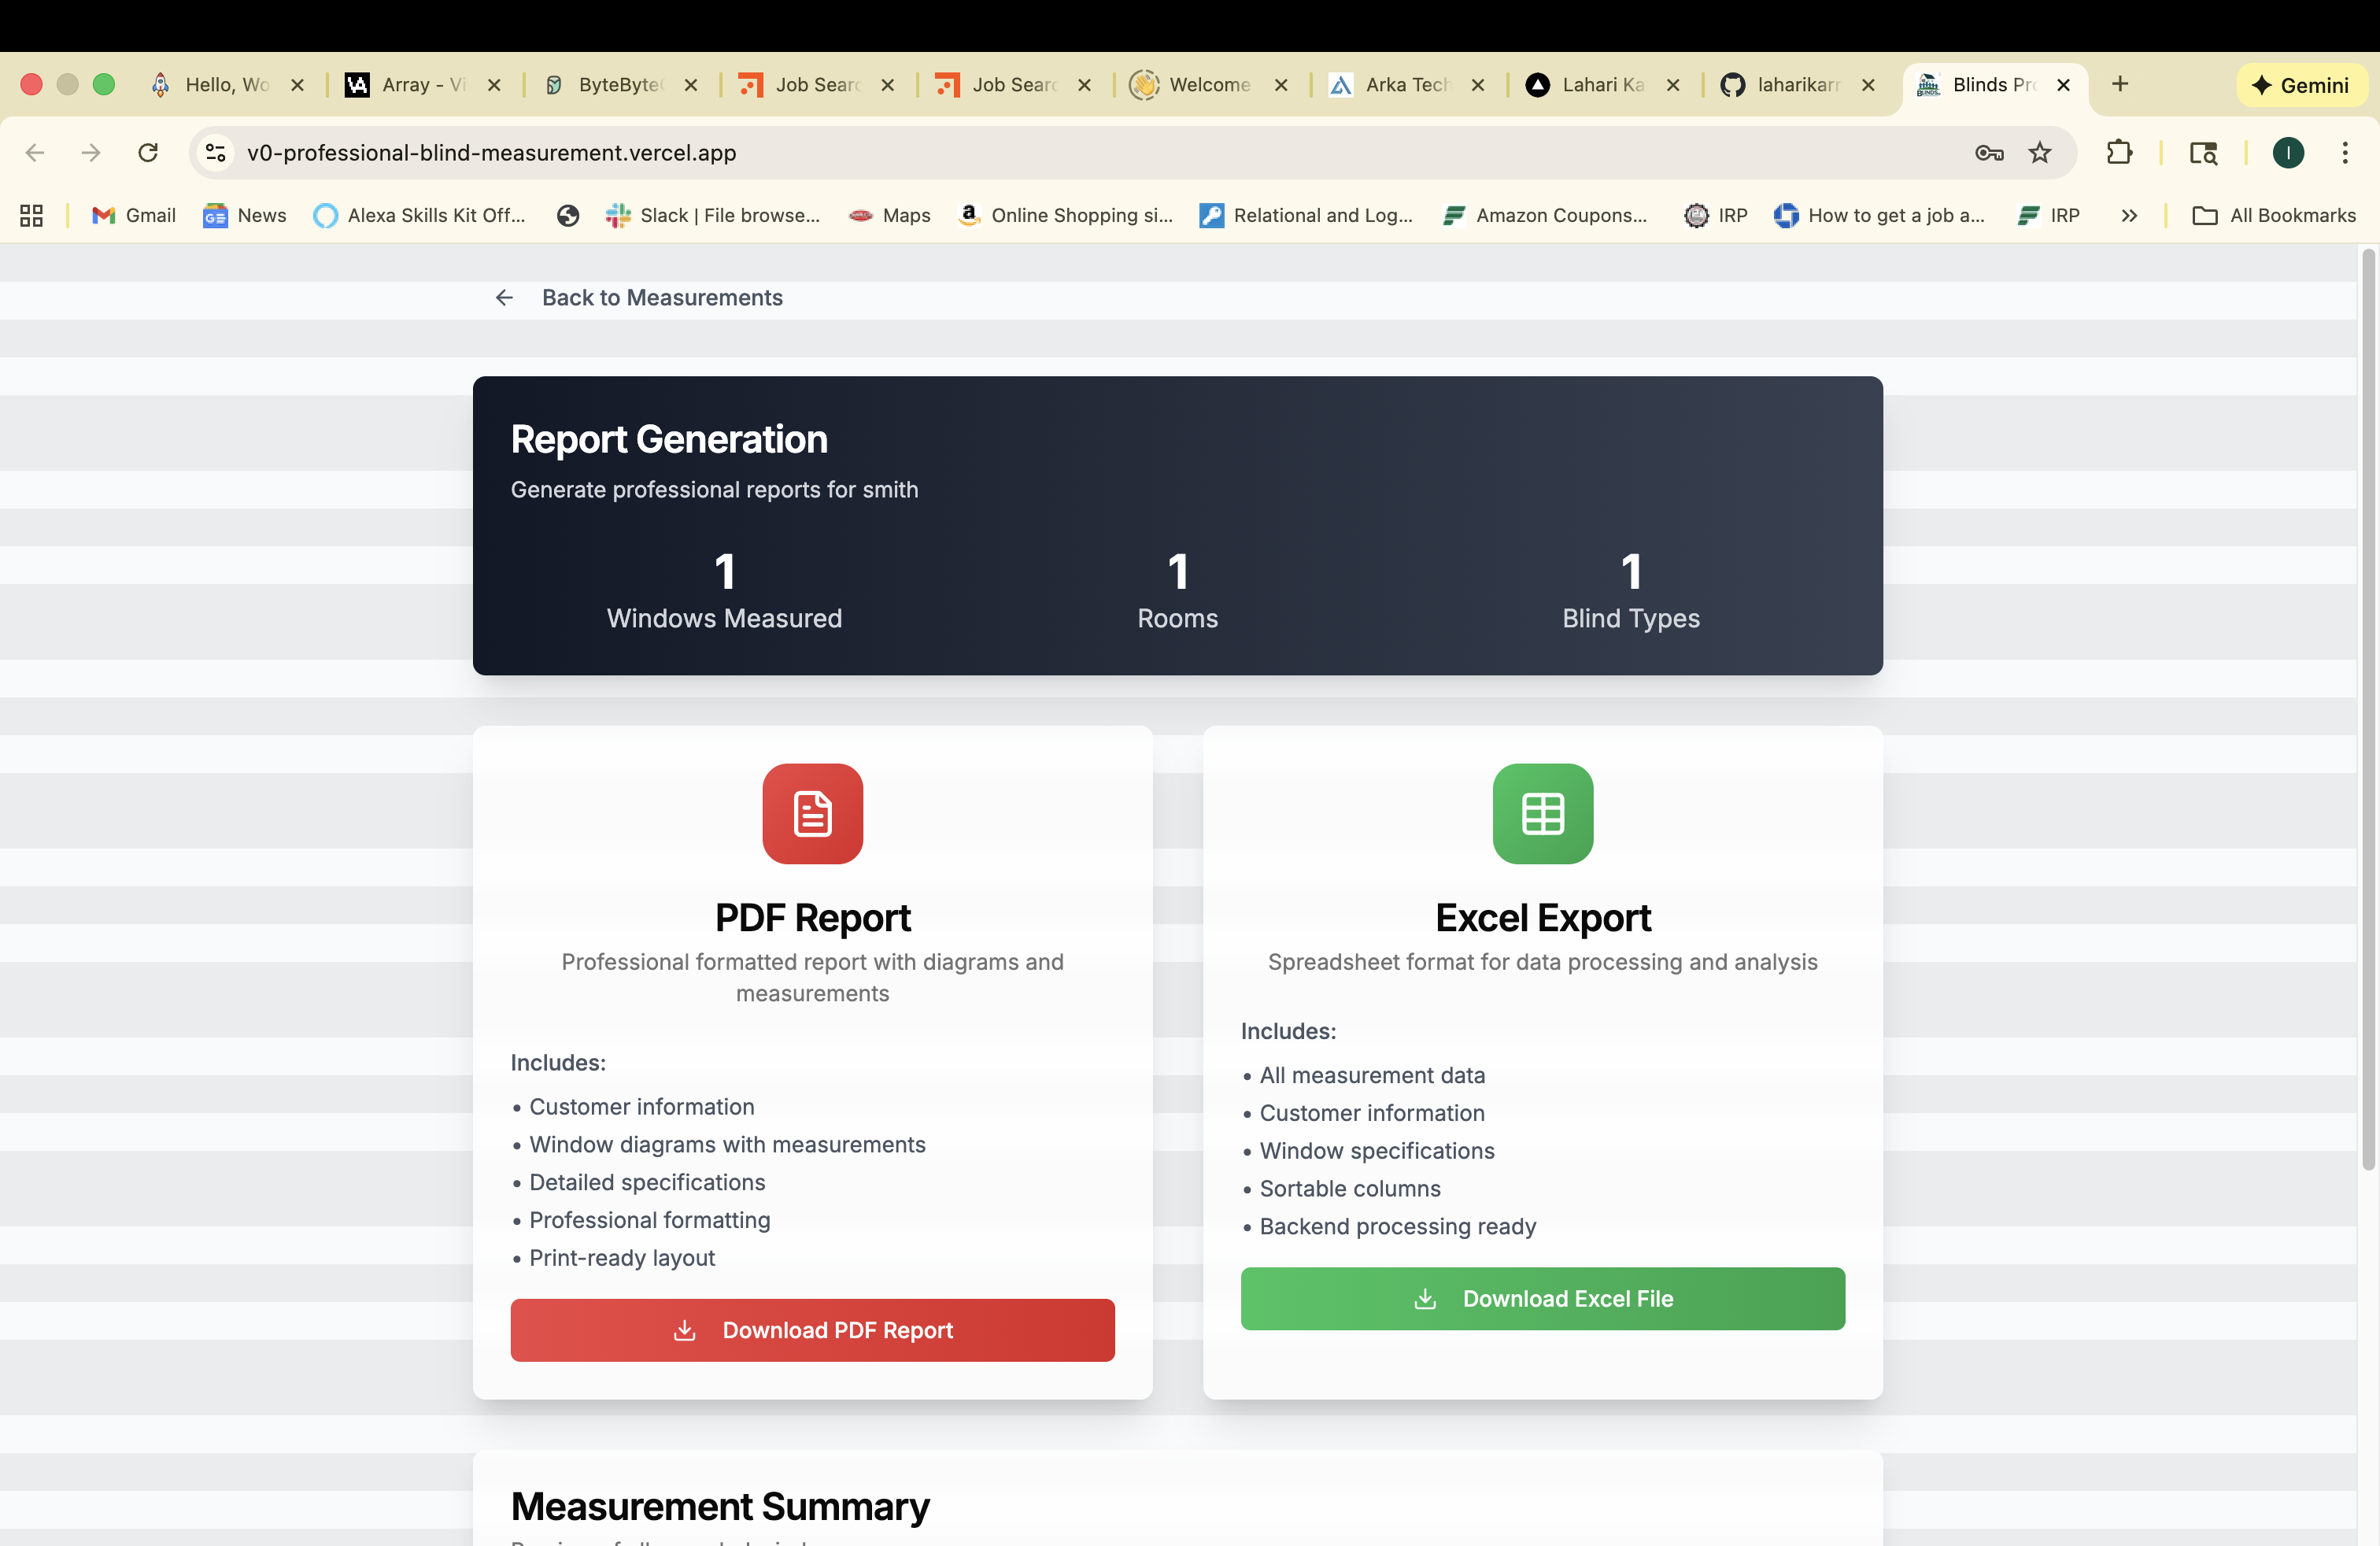This screenshot has width=2380, height=1546.
Task: Click the browser Forward navigation arrow
Action: 91,152
